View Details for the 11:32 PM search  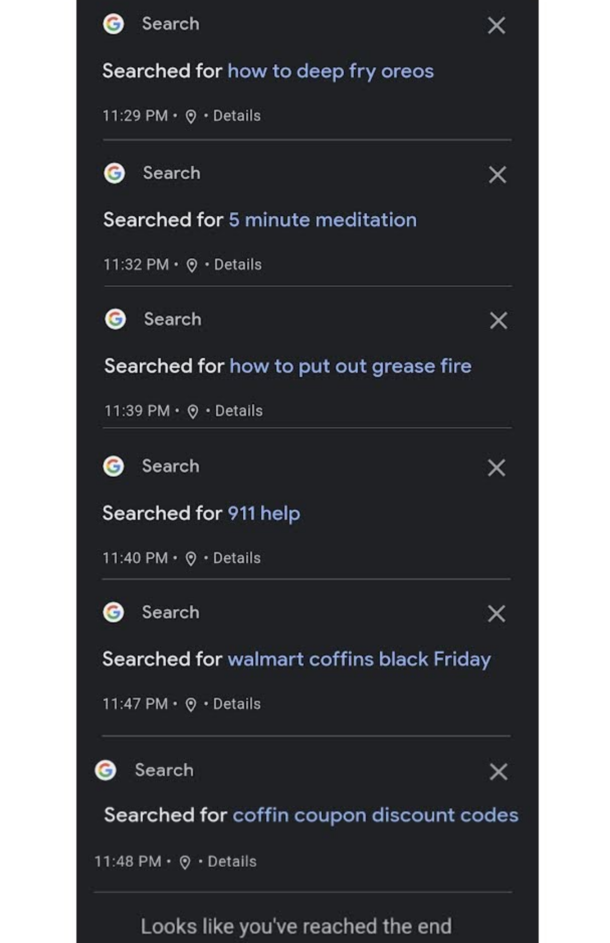[x=238, y=264]
